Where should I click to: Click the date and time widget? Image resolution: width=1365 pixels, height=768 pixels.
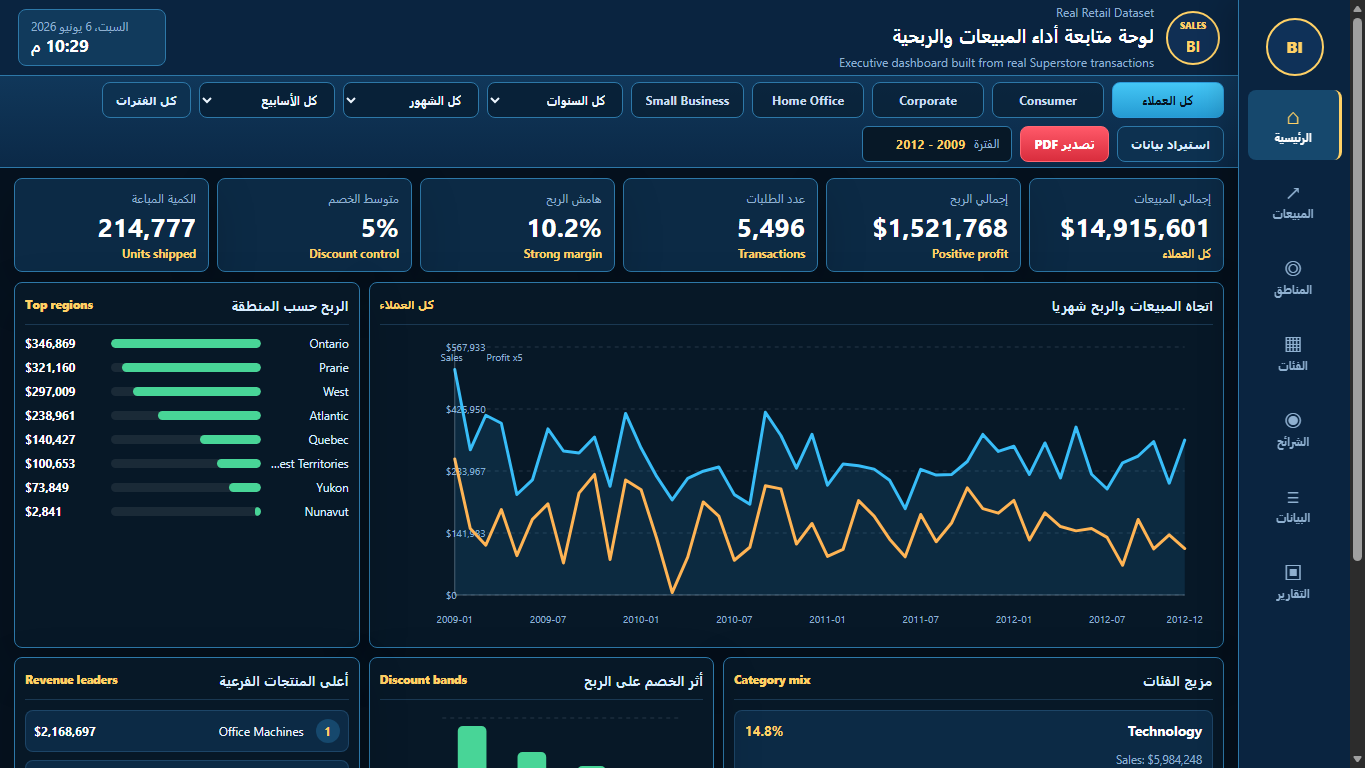tap(91, 37)
